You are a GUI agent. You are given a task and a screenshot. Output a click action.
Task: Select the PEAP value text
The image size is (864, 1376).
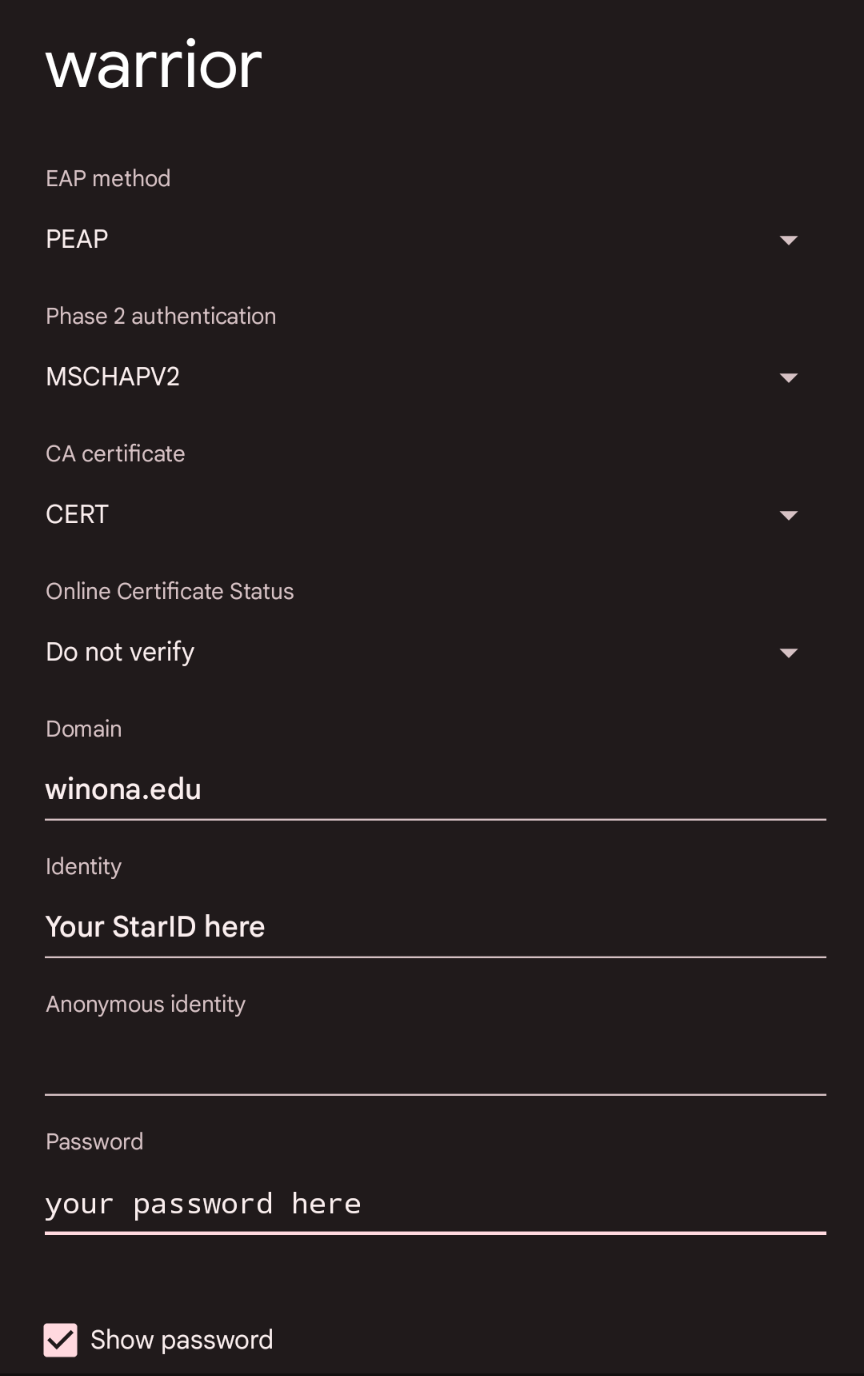(x=77, y=239)
